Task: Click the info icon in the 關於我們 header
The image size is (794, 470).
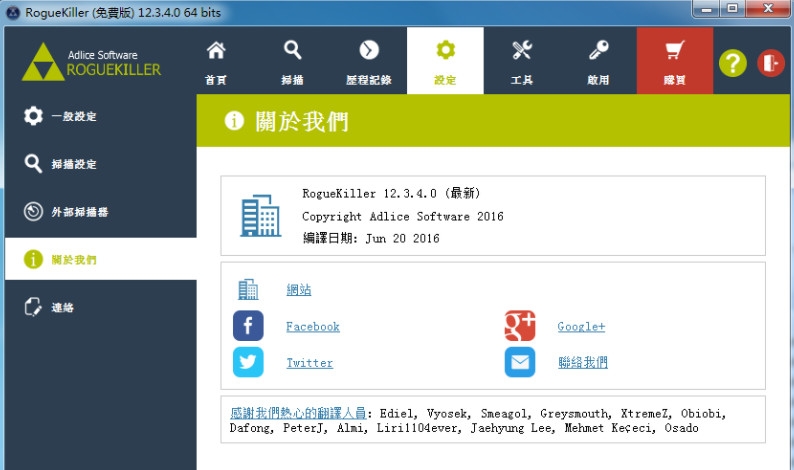Action: click(x=234, y=121)
